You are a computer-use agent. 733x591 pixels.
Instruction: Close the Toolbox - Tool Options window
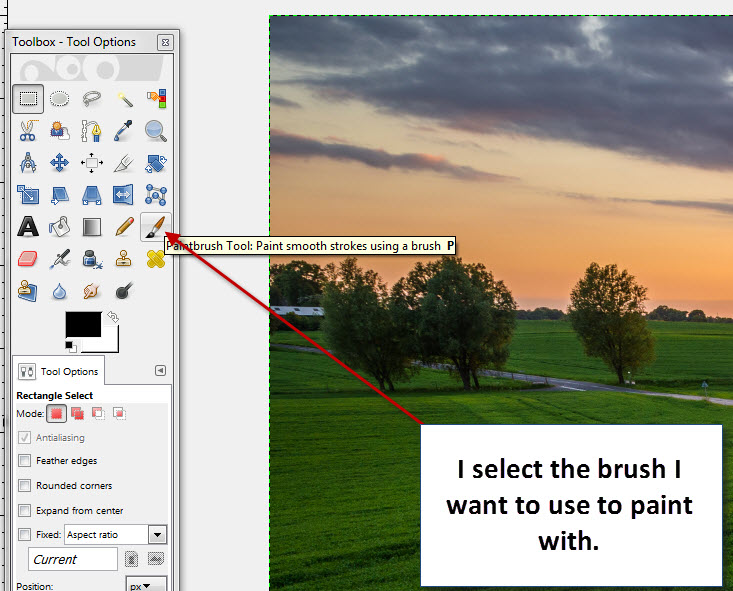coord(165,43)
